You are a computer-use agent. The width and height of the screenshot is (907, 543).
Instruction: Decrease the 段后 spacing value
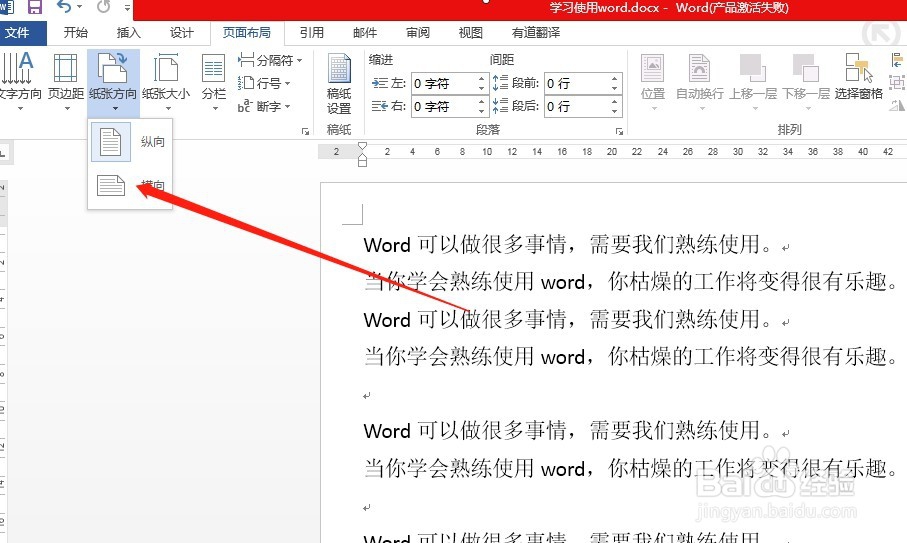[x=615, y=112]
